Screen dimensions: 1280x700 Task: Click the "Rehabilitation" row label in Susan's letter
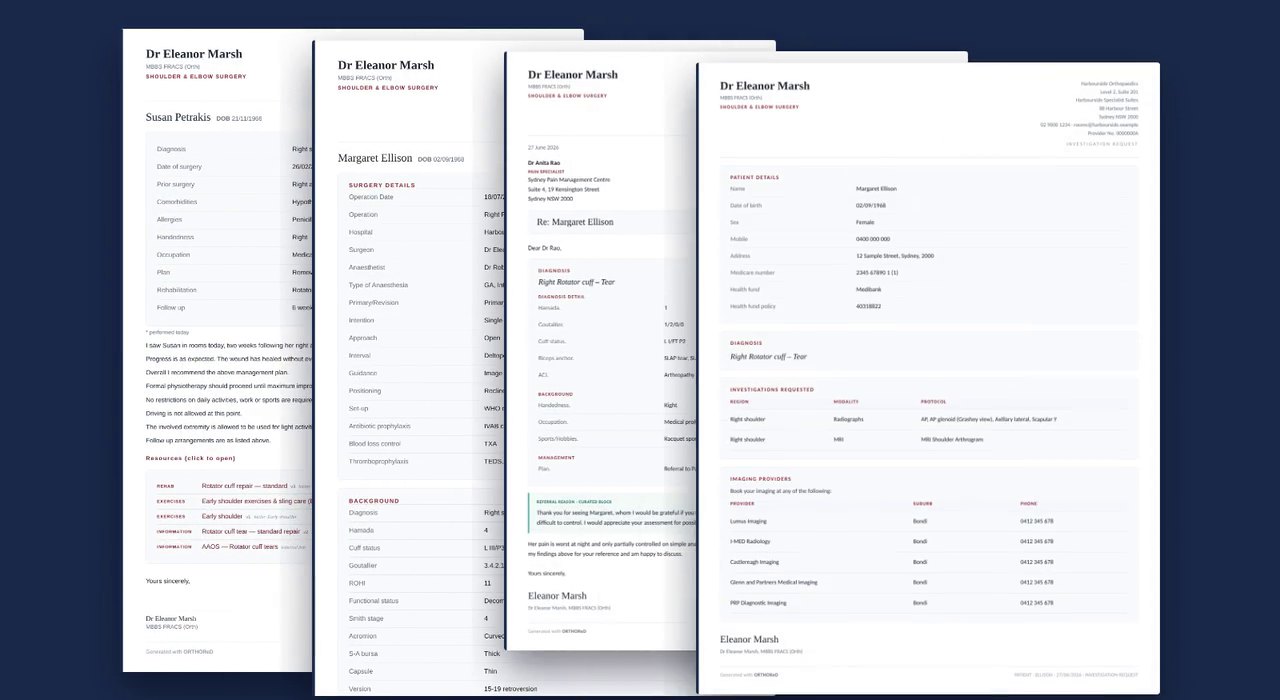(176, 290)
